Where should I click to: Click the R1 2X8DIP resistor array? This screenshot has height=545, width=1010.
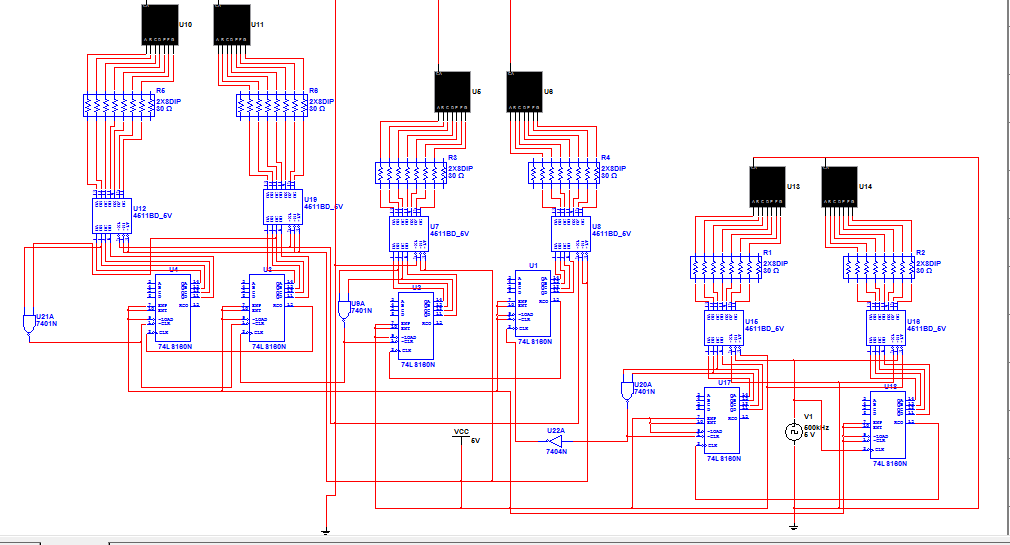click(726, 268)
